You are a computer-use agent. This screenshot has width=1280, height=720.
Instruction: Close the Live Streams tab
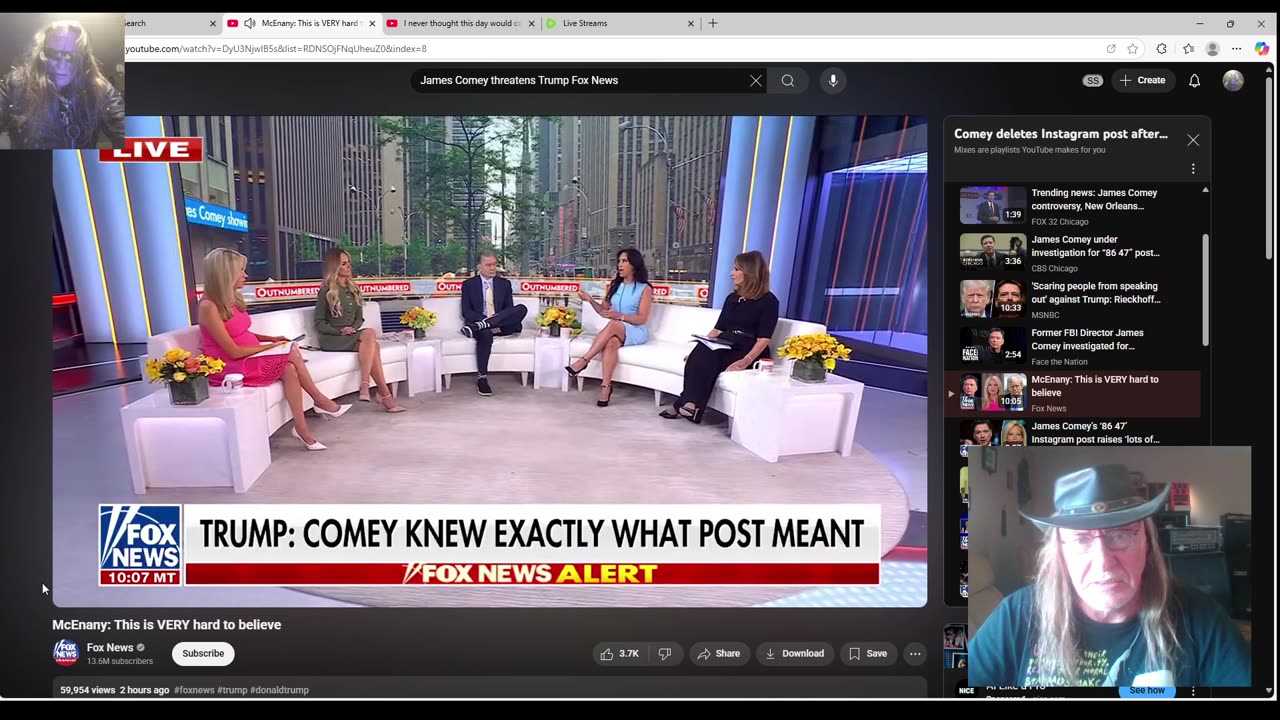[690, 23]
